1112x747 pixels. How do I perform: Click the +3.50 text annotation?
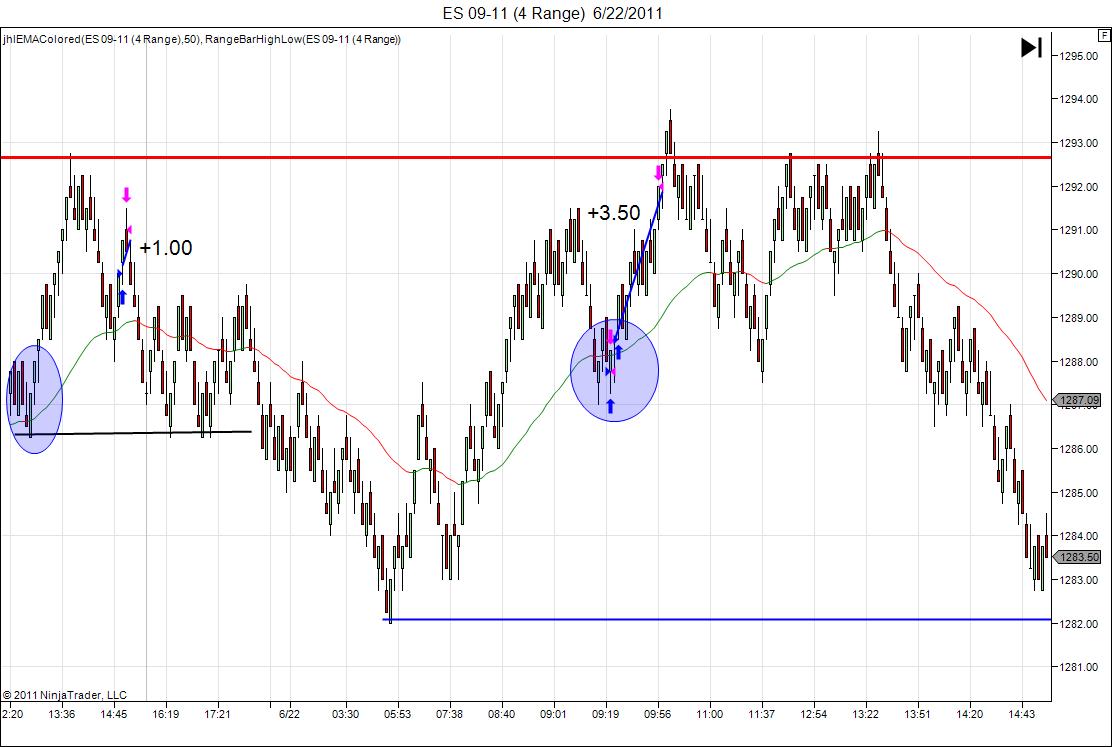click(x=614, y=213)
